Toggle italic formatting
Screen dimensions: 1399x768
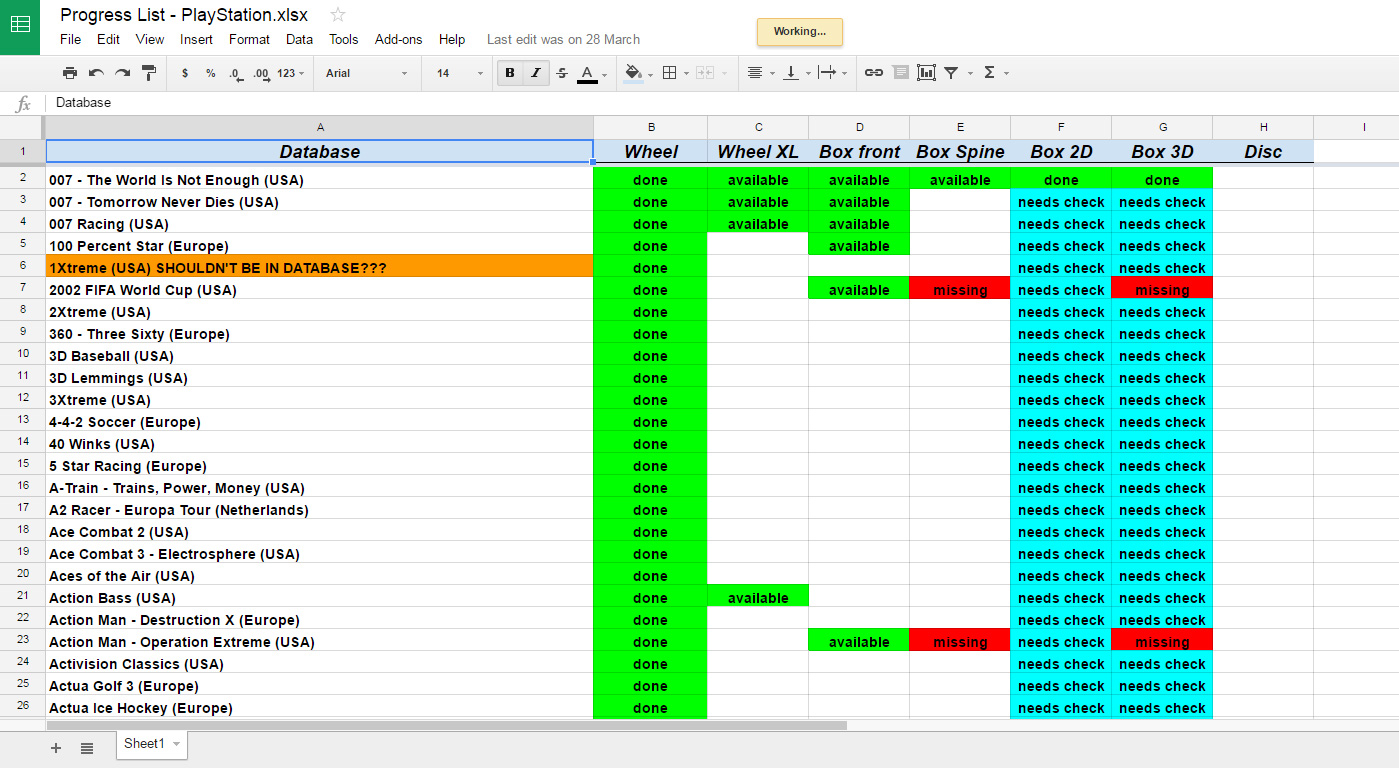(x=535, y=73)
